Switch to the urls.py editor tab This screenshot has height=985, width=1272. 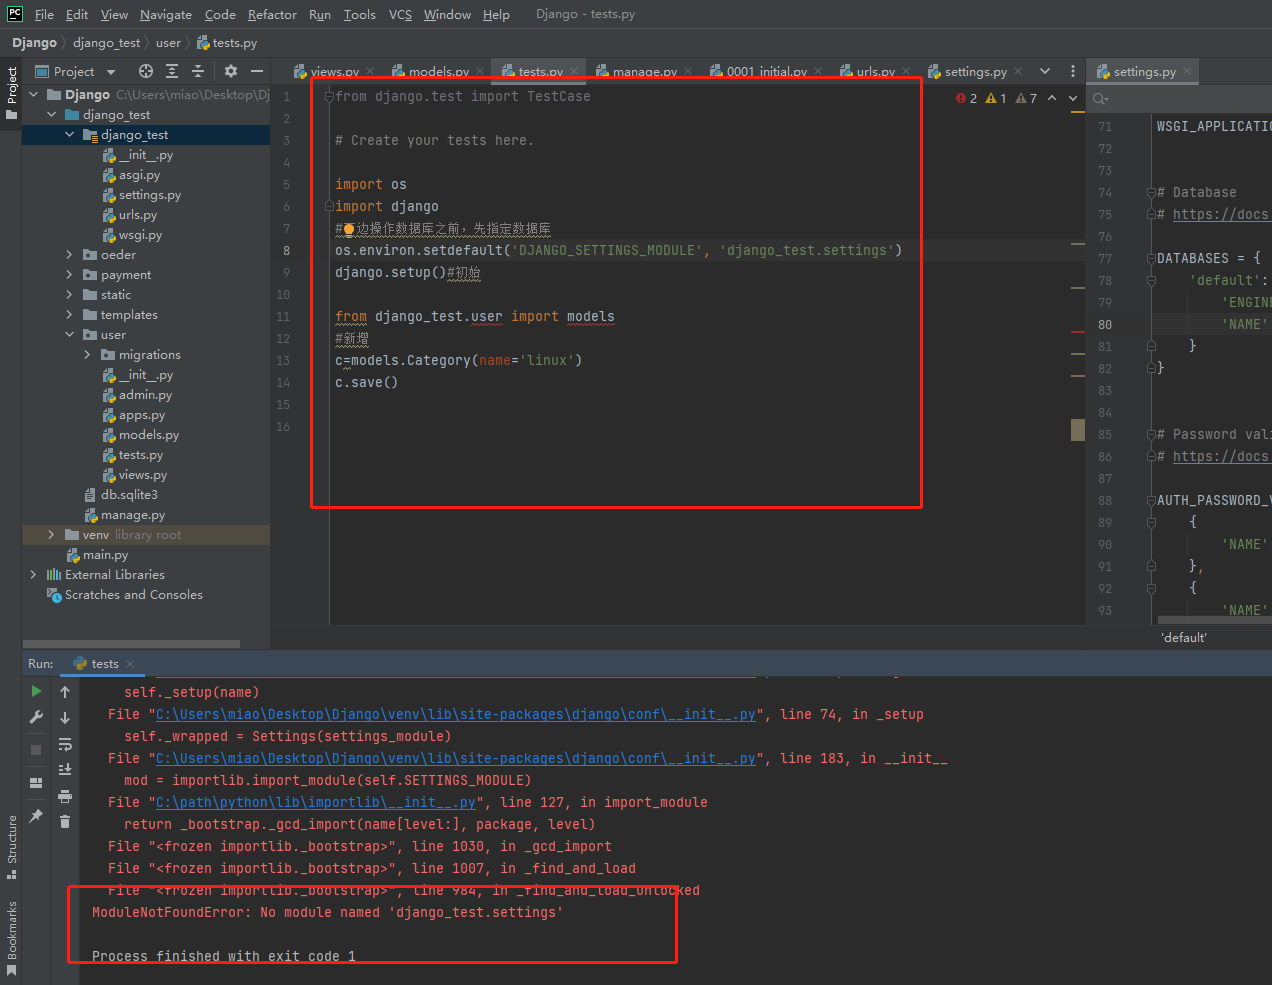point(875,72)
